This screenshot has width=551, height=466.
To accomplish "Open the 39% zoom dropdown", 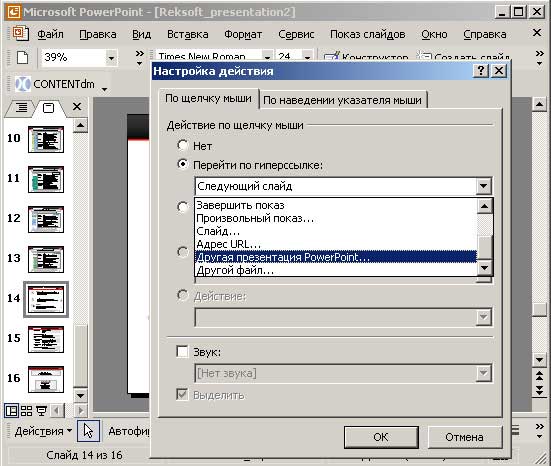I will click(x=111, y=57).
